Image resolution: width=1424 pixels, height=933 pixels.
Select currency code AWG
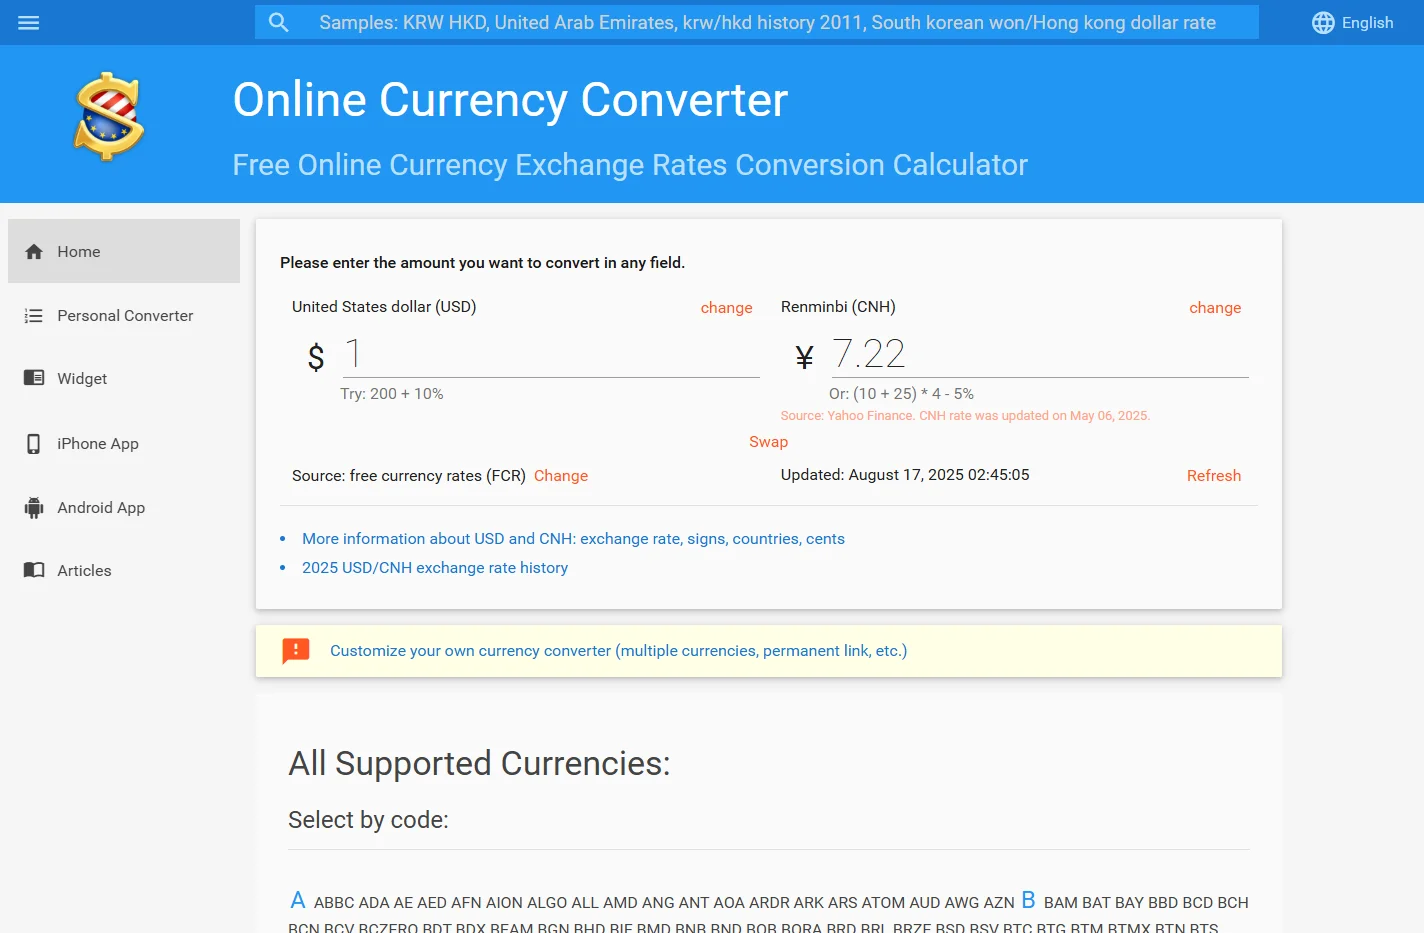(962, 903)
